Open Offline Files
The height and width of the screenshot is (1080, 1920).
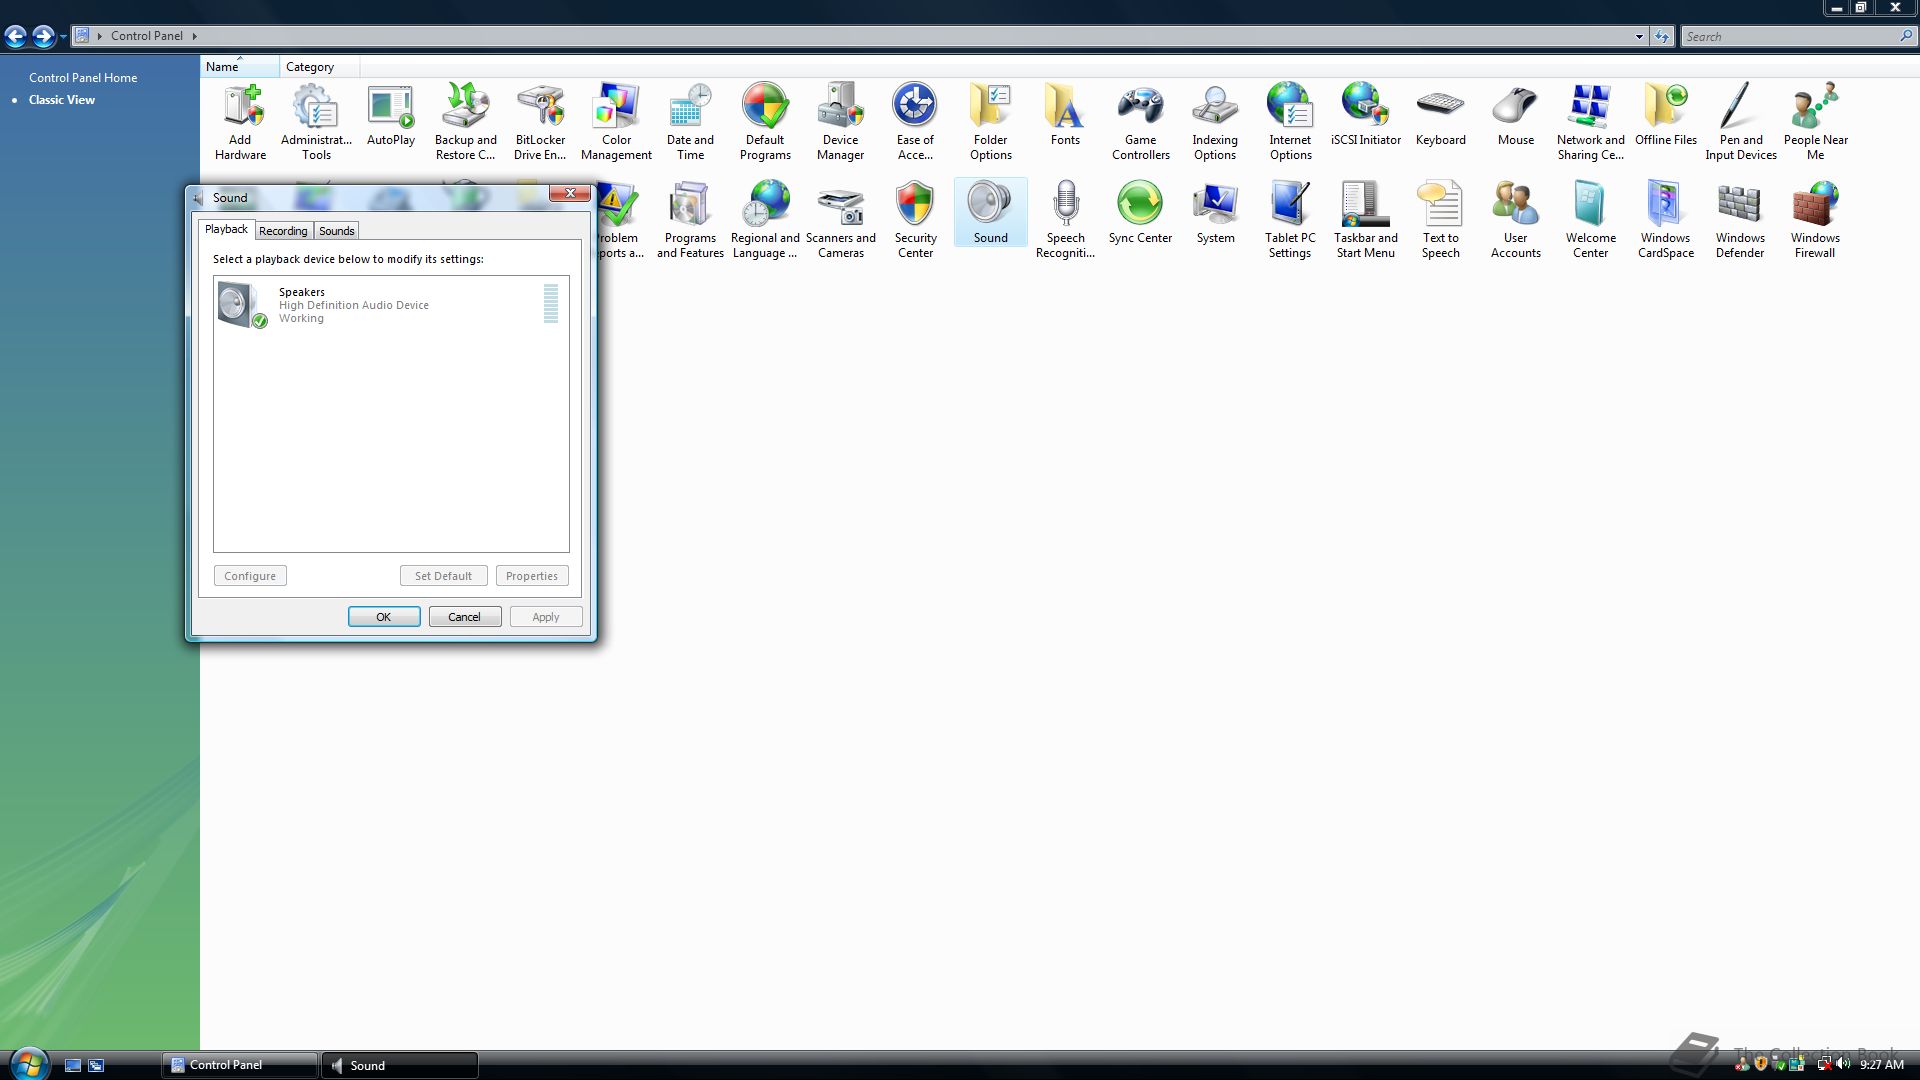pyautogui.click(x=1666, y=115)
